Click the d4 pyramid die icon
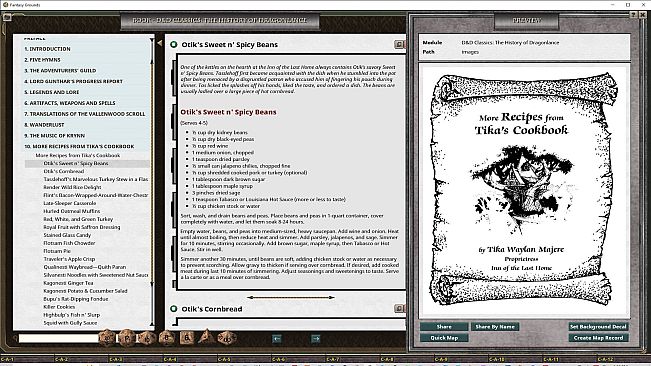The image size is (651, 366). point(206,337)
